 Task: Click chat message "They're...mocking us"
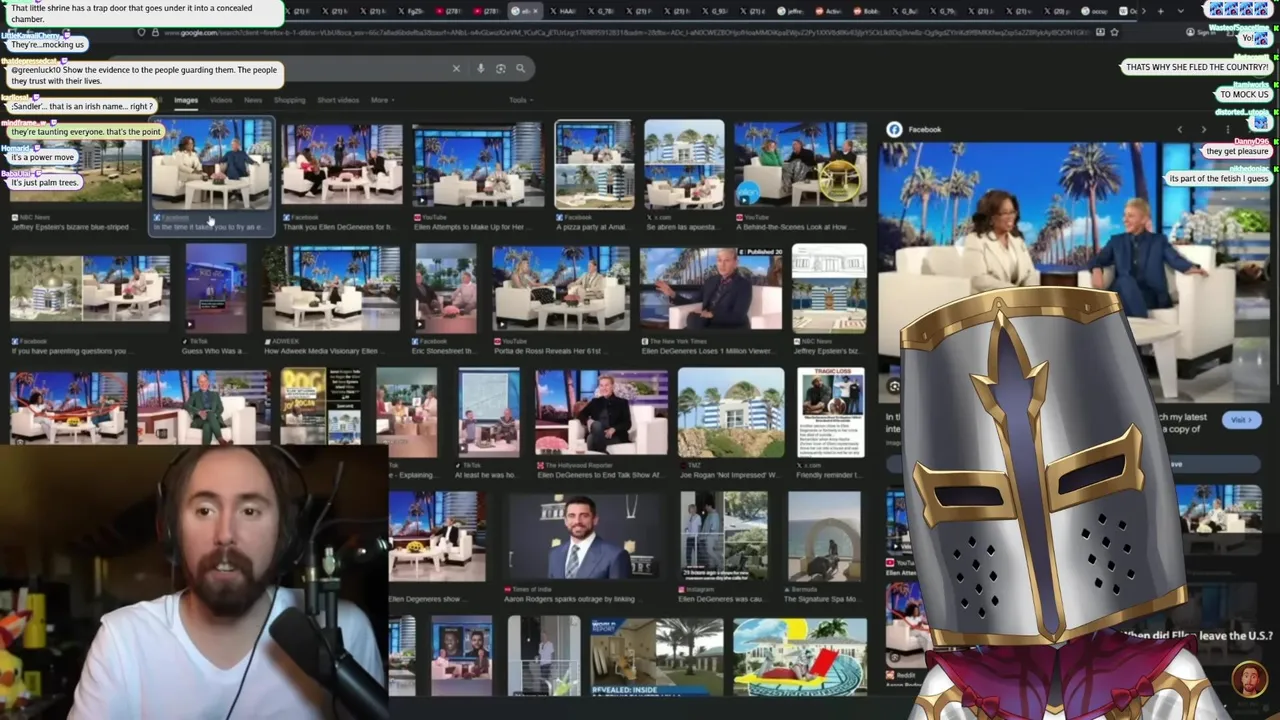tap(48, 45)
